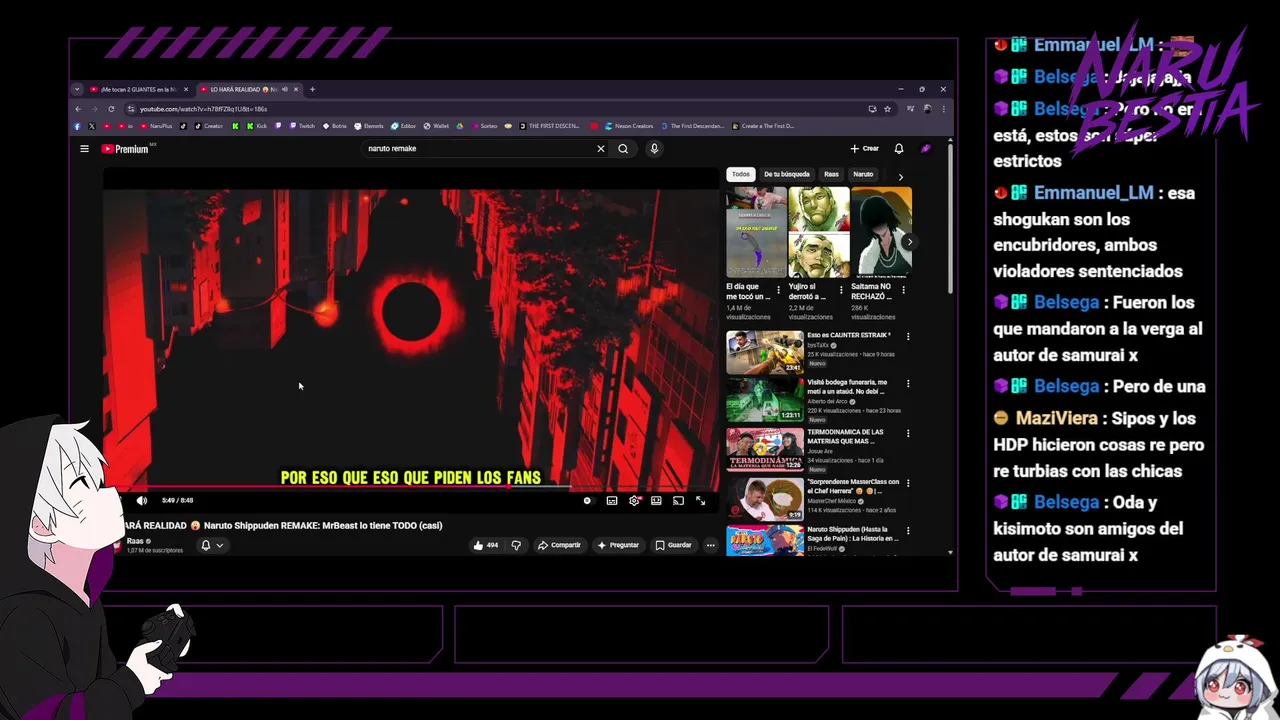Open the 'Yujiro sí derrotó a' short
The image size is (1280, 720).
pyautogui.click(x=819, y=232)
